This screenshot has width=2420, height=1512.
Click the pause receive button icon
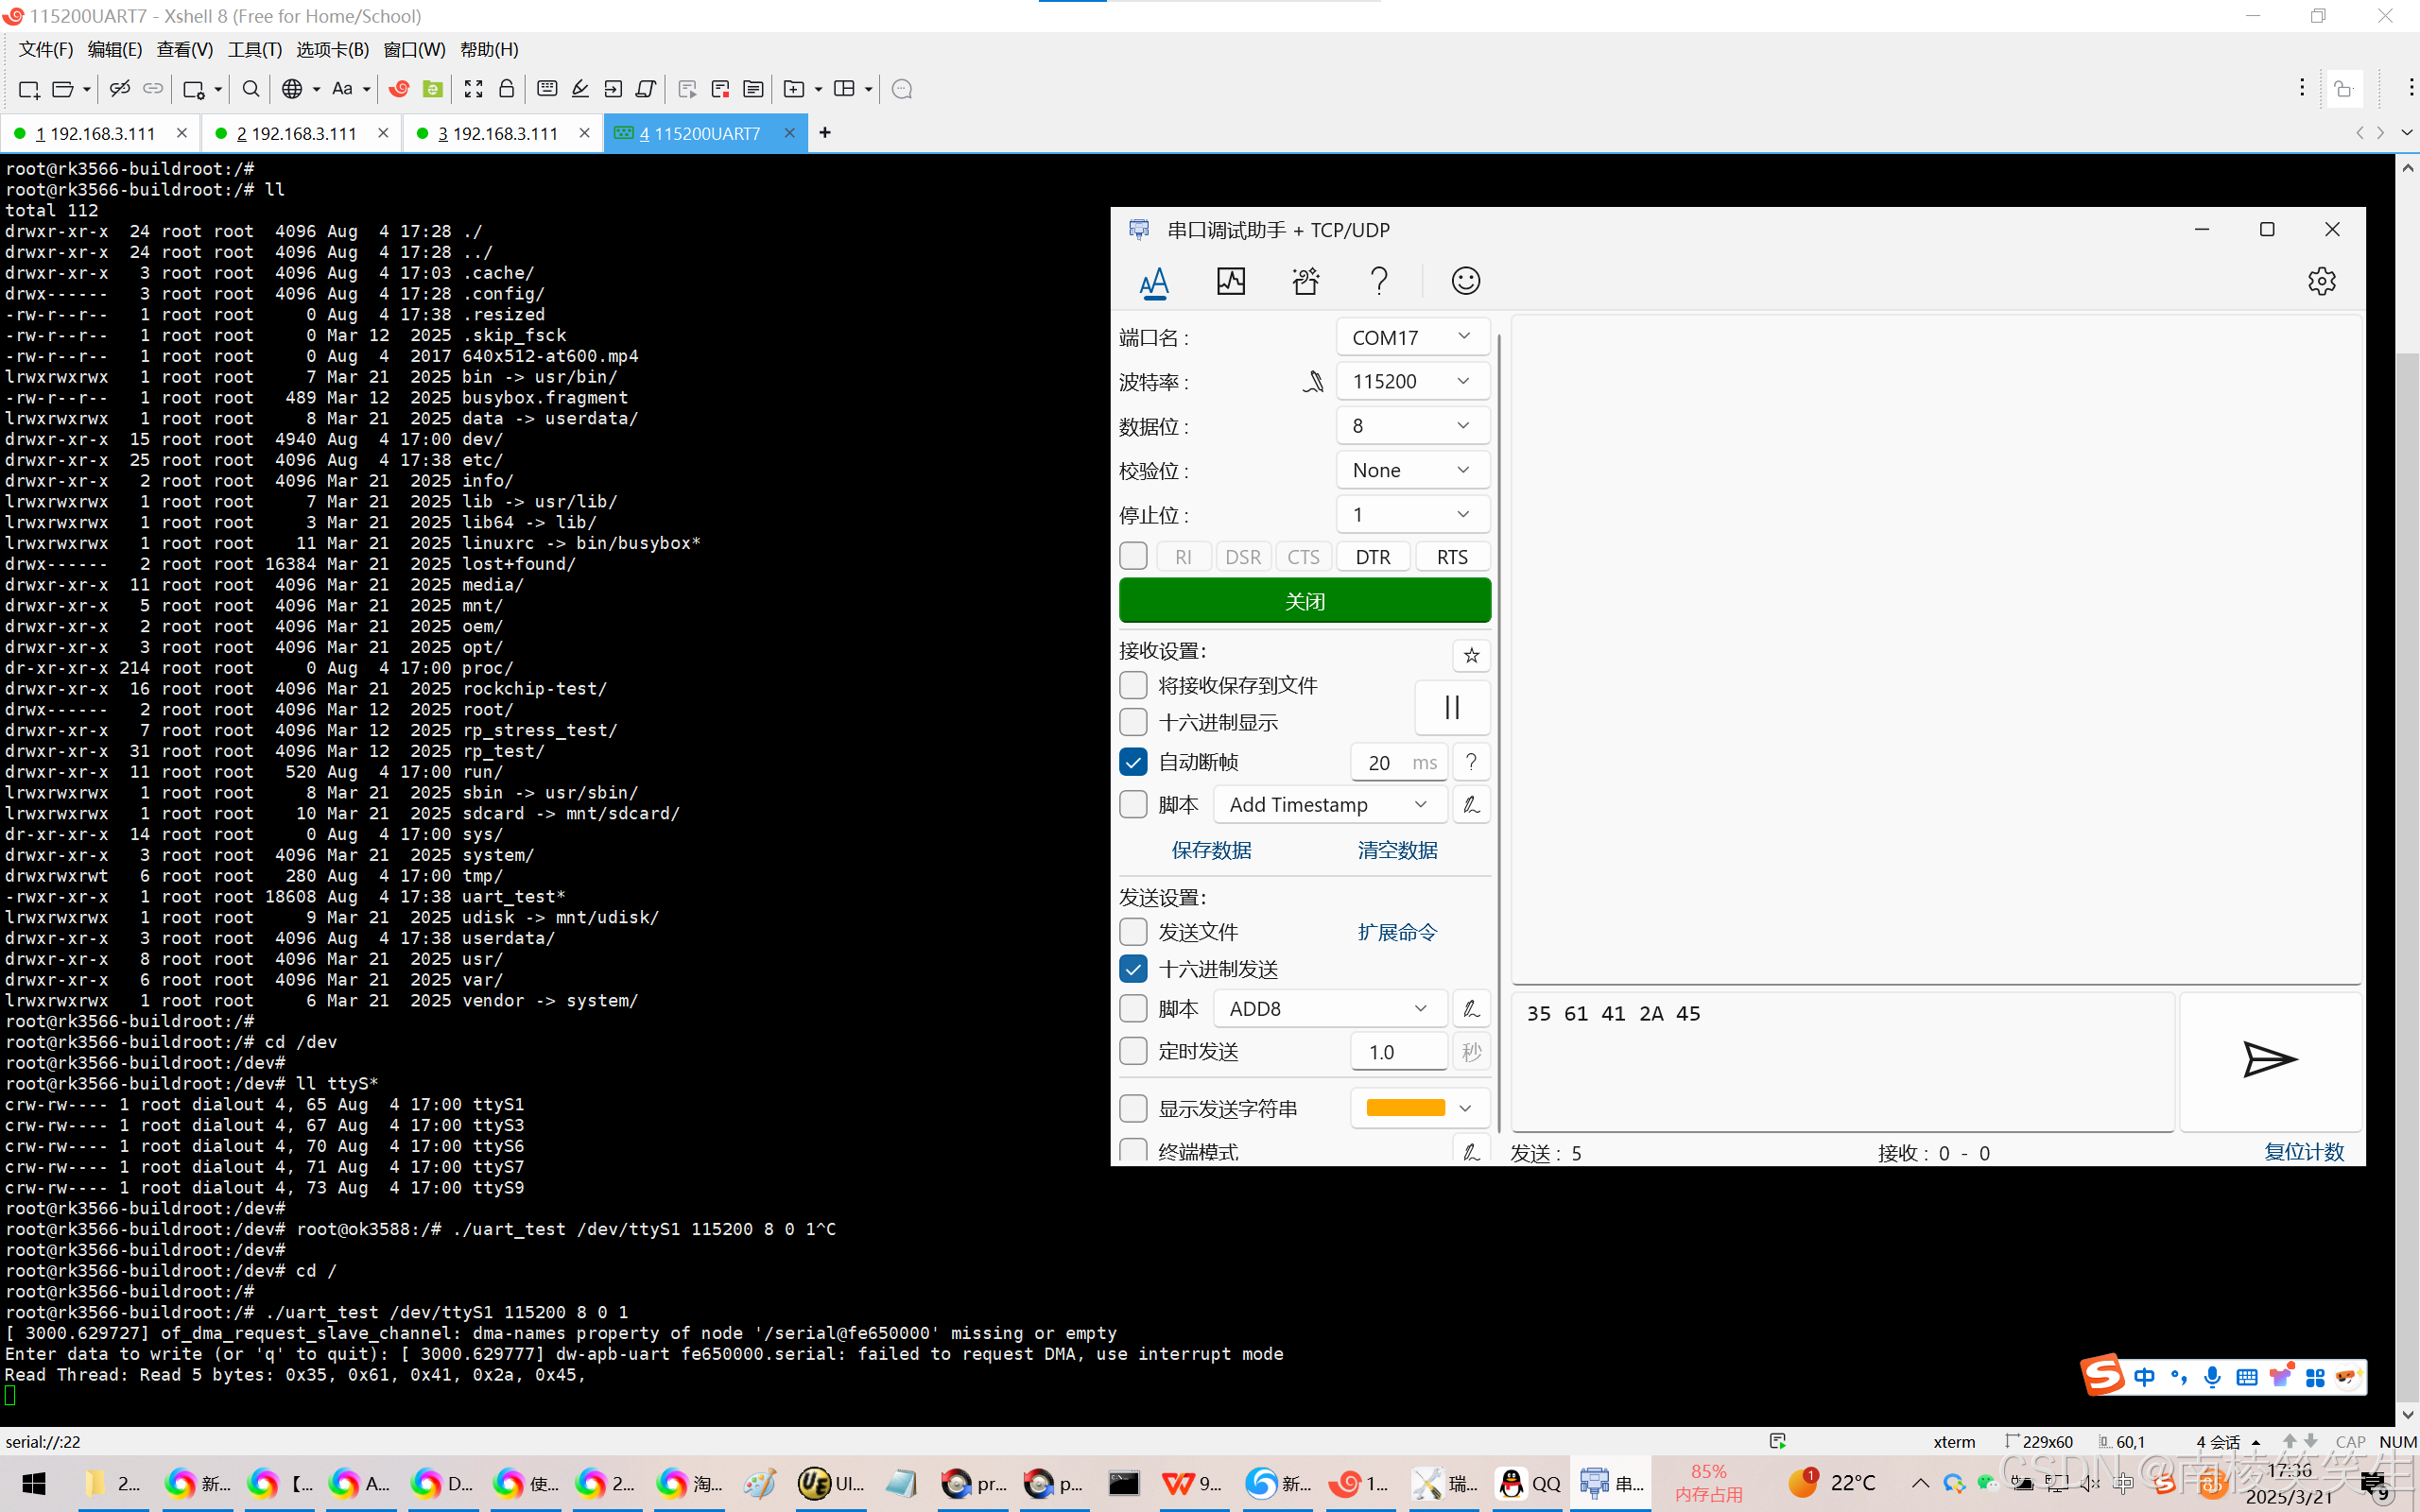1452,708
